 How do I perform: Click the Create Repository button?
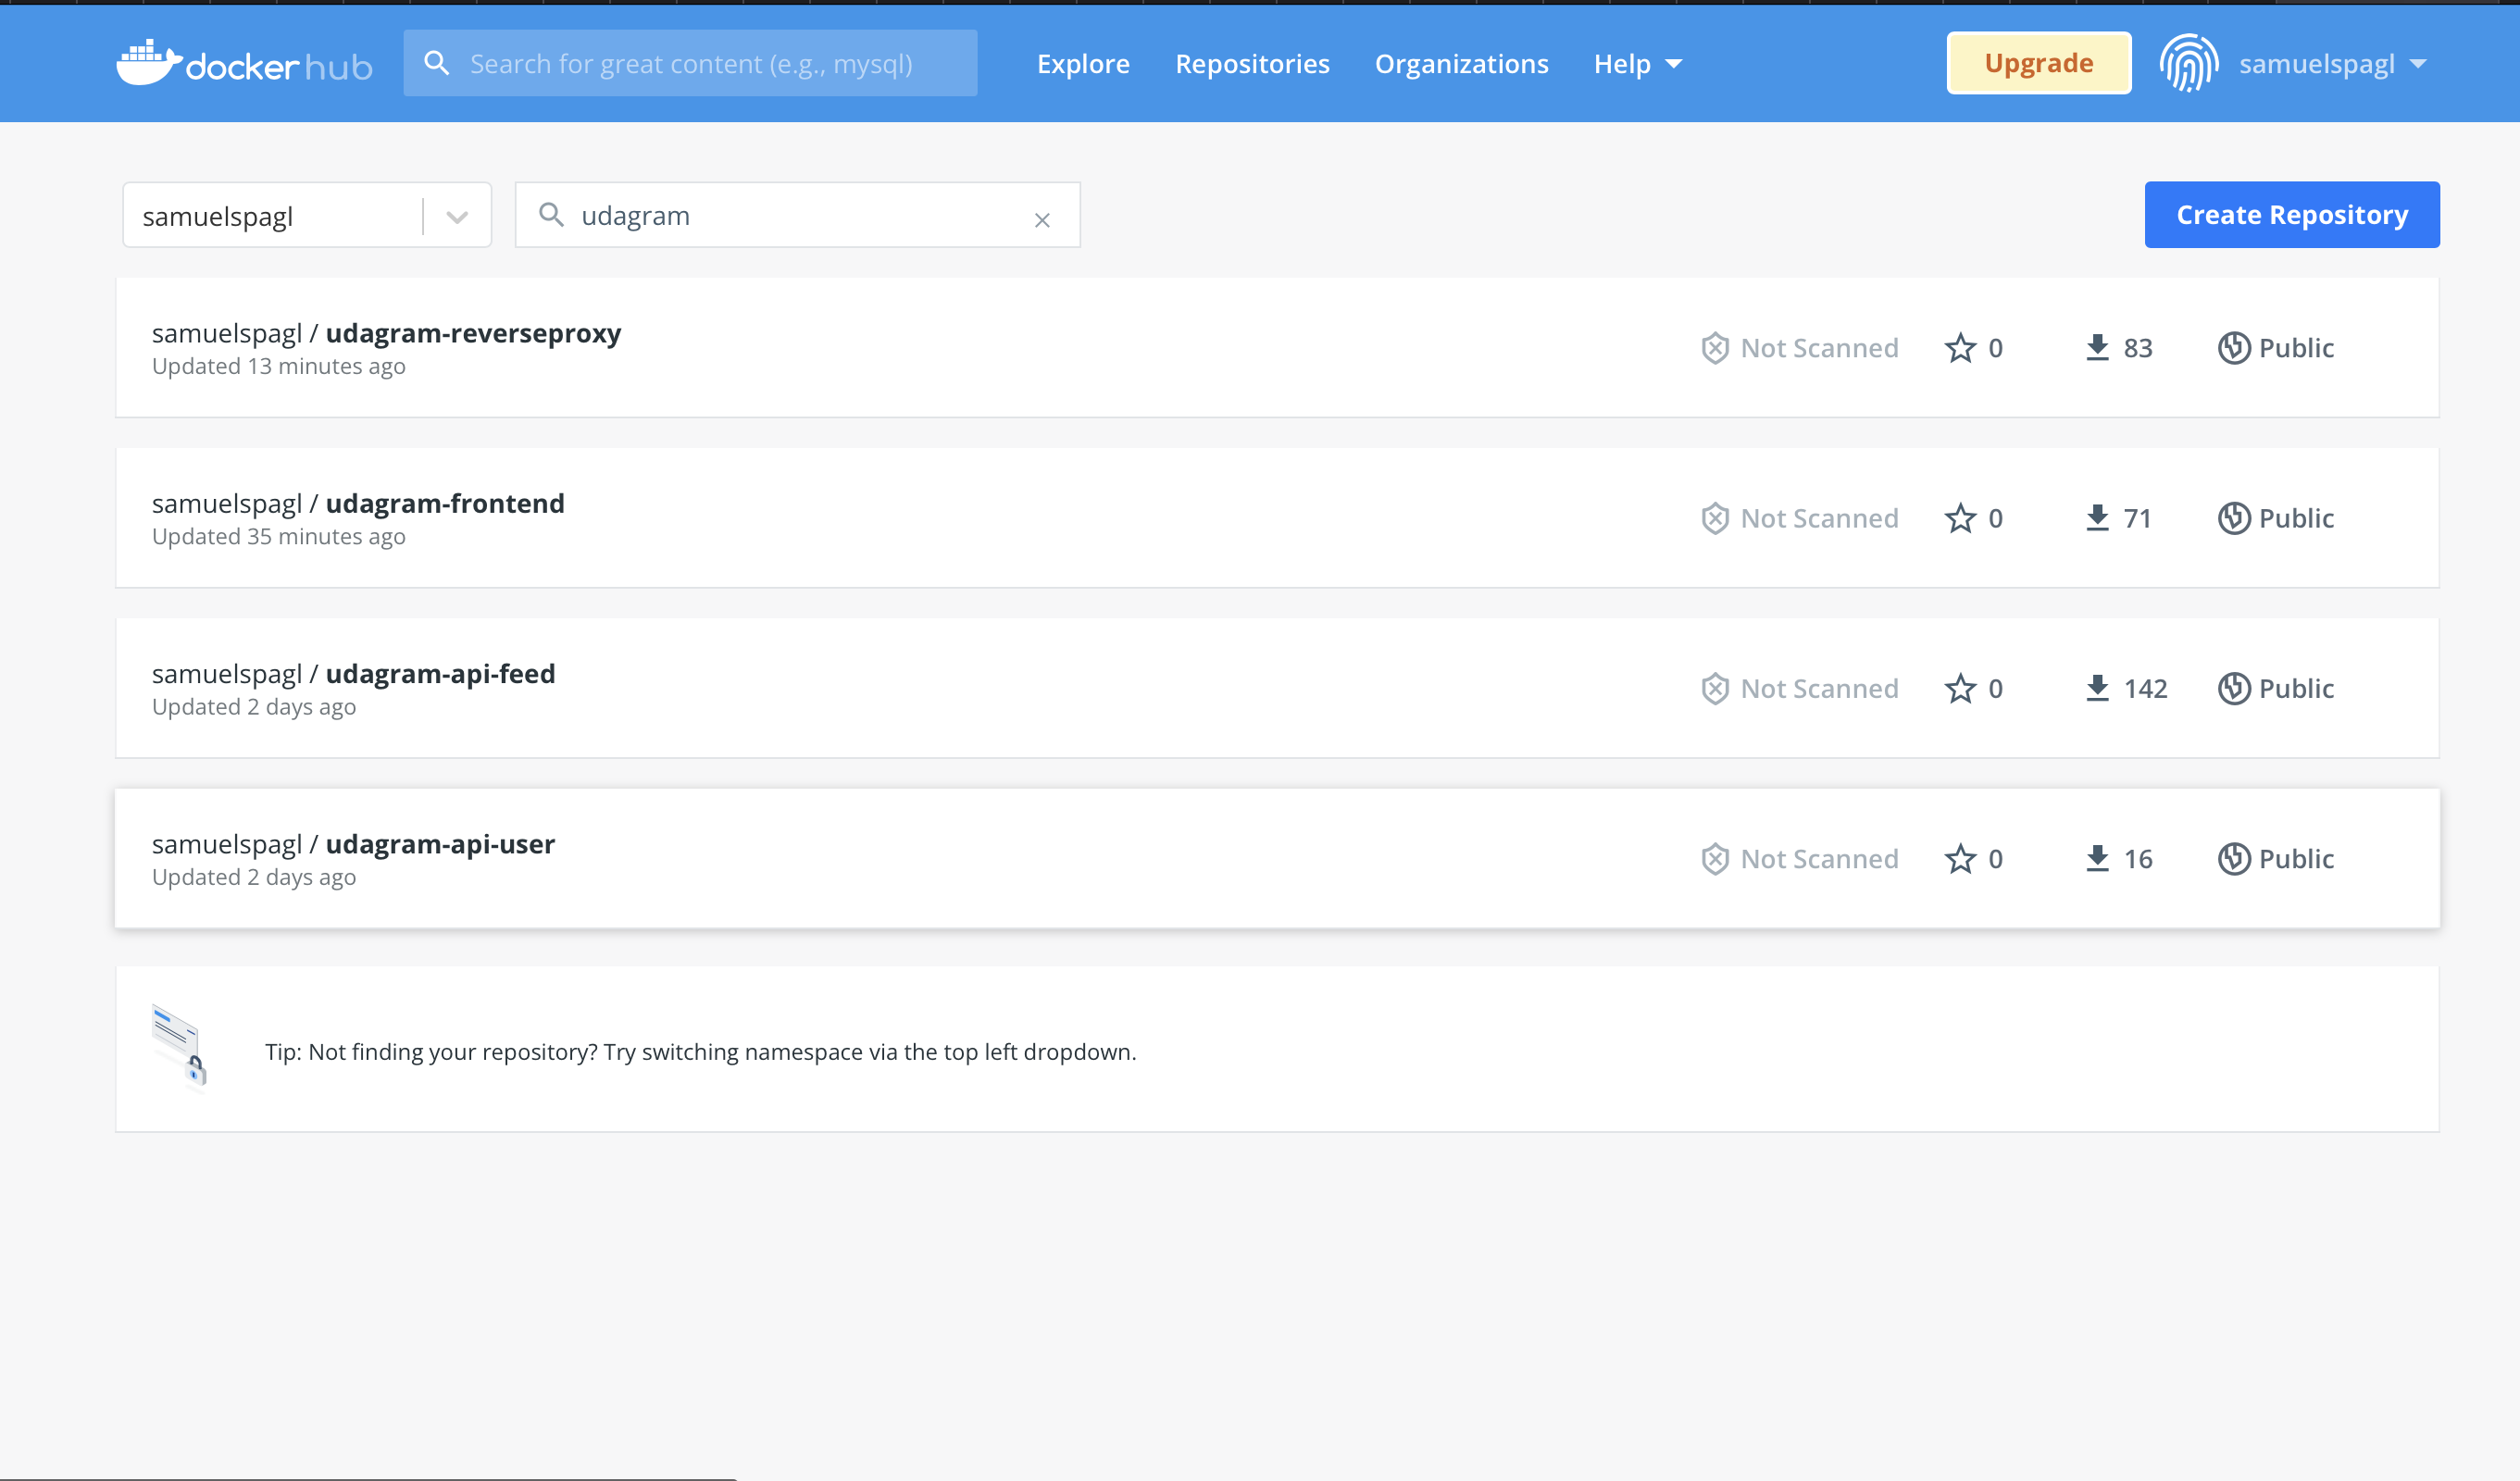2292,213
